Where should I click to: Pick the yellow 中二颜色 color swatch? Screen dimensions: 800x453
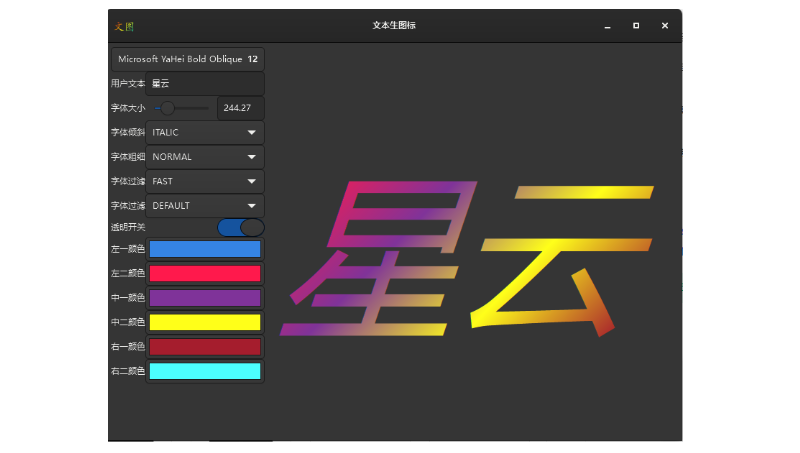[205, 322]
